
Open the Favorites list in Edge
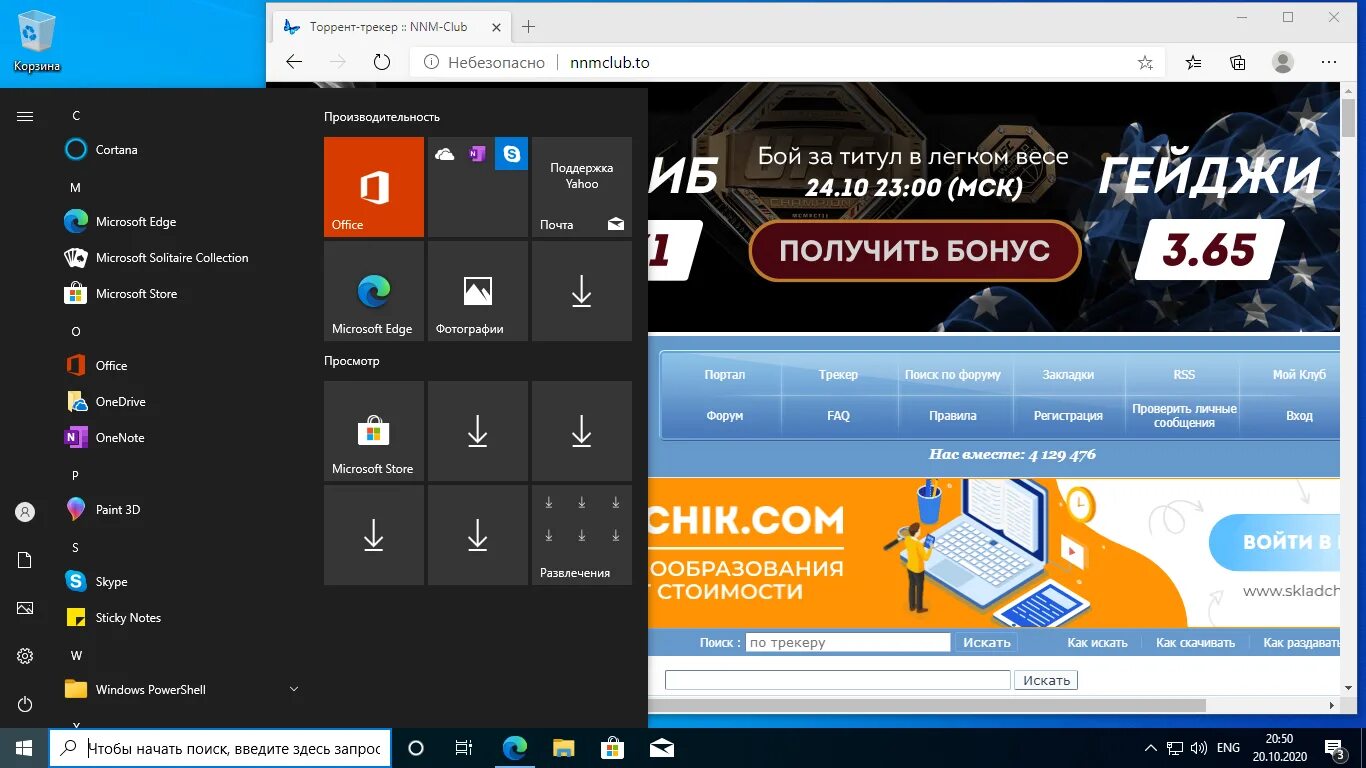[1193, 62]
